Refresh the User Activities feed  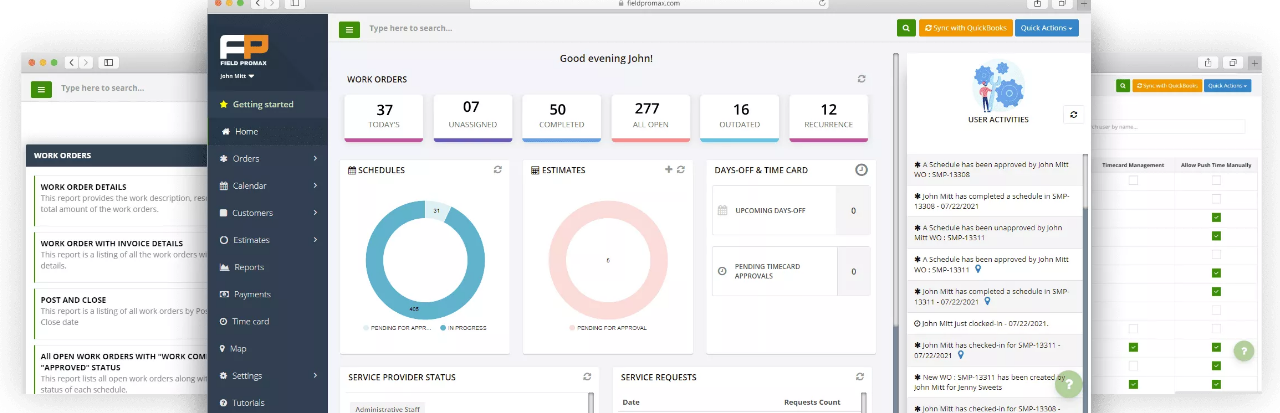tap(1074, 115)
